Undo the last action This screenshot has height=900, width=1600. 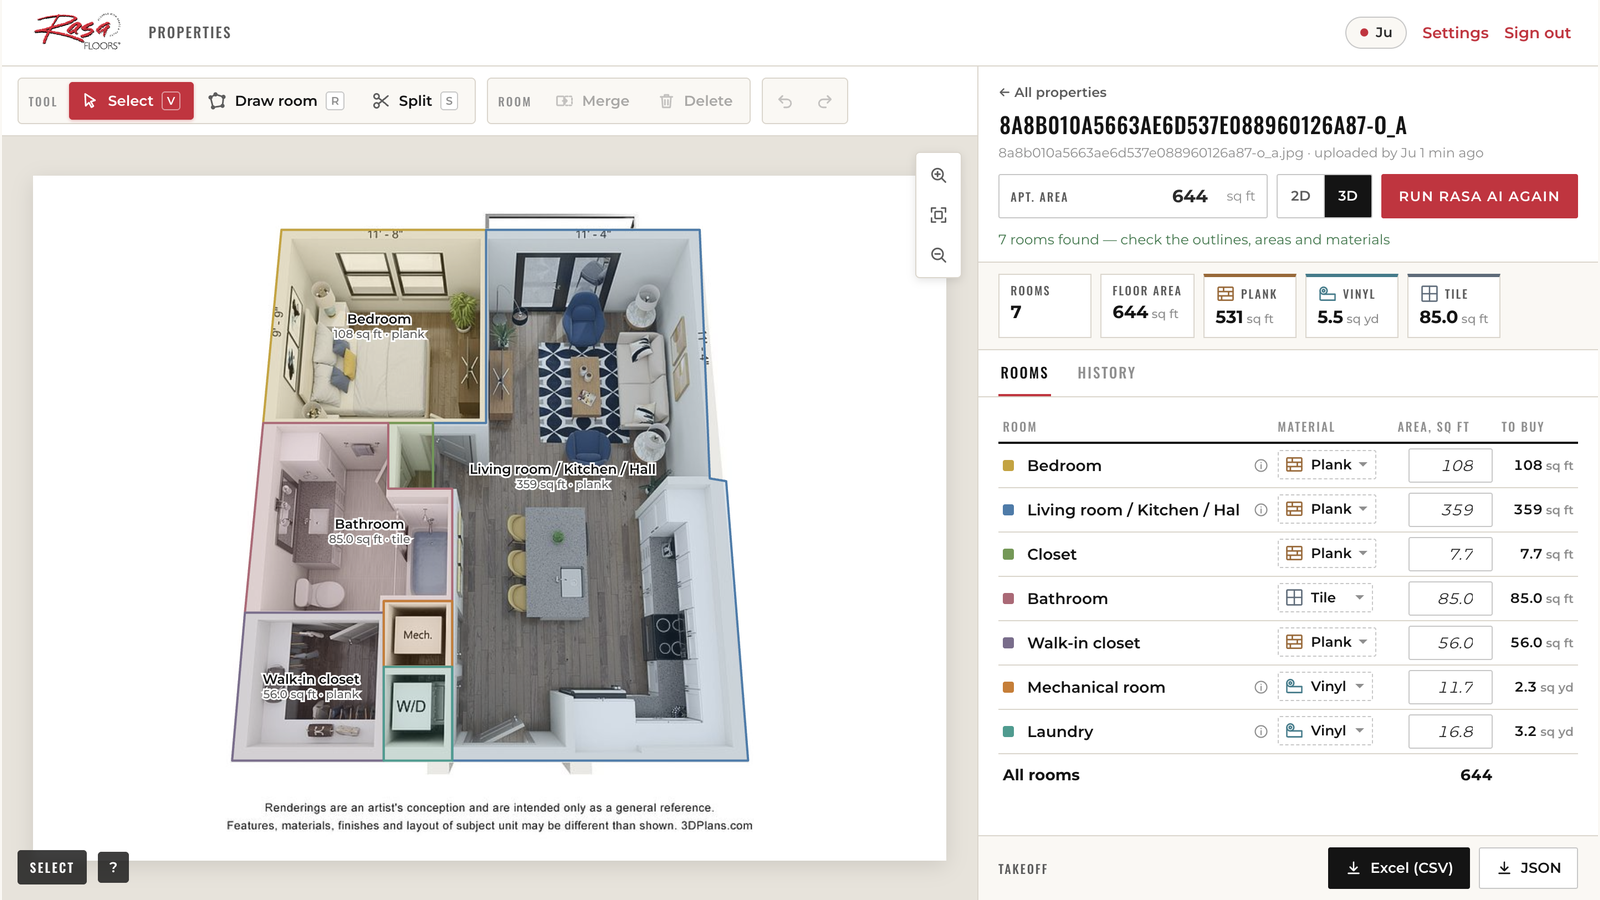pyautogui.click(x=785, y=101)
